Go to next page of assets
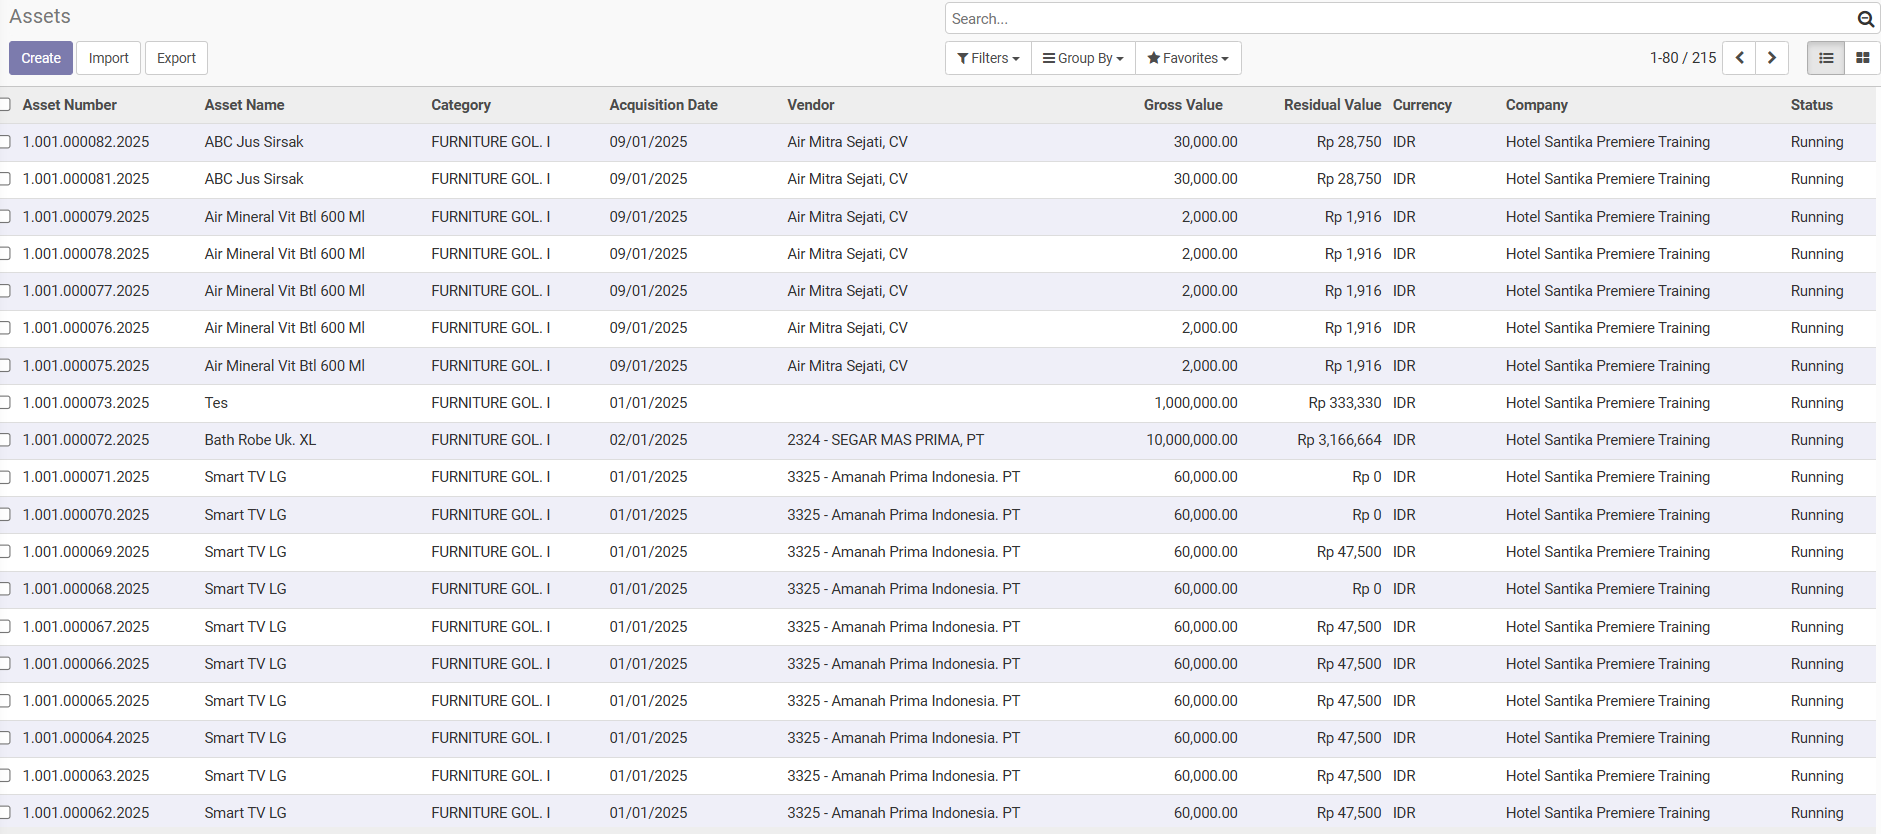Image resolution: width=1881 pixels, height=834 pixels. pos(1772,58)
